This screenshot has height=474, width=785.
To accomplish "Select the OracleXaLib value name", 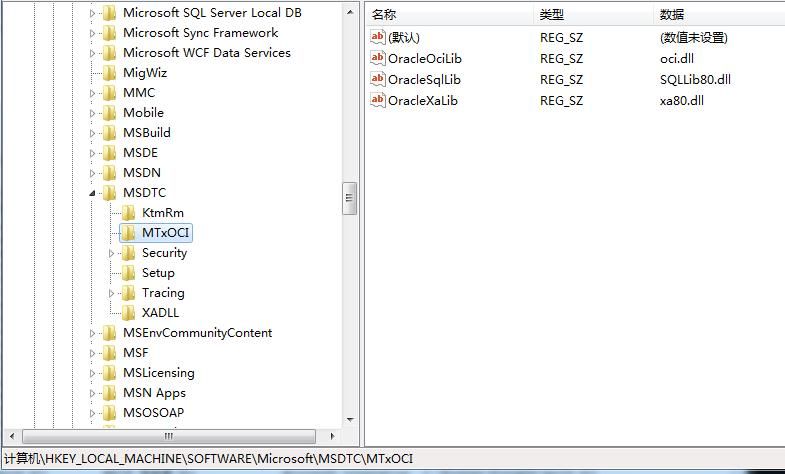I will pyautogui.click(x=423, y=101).
